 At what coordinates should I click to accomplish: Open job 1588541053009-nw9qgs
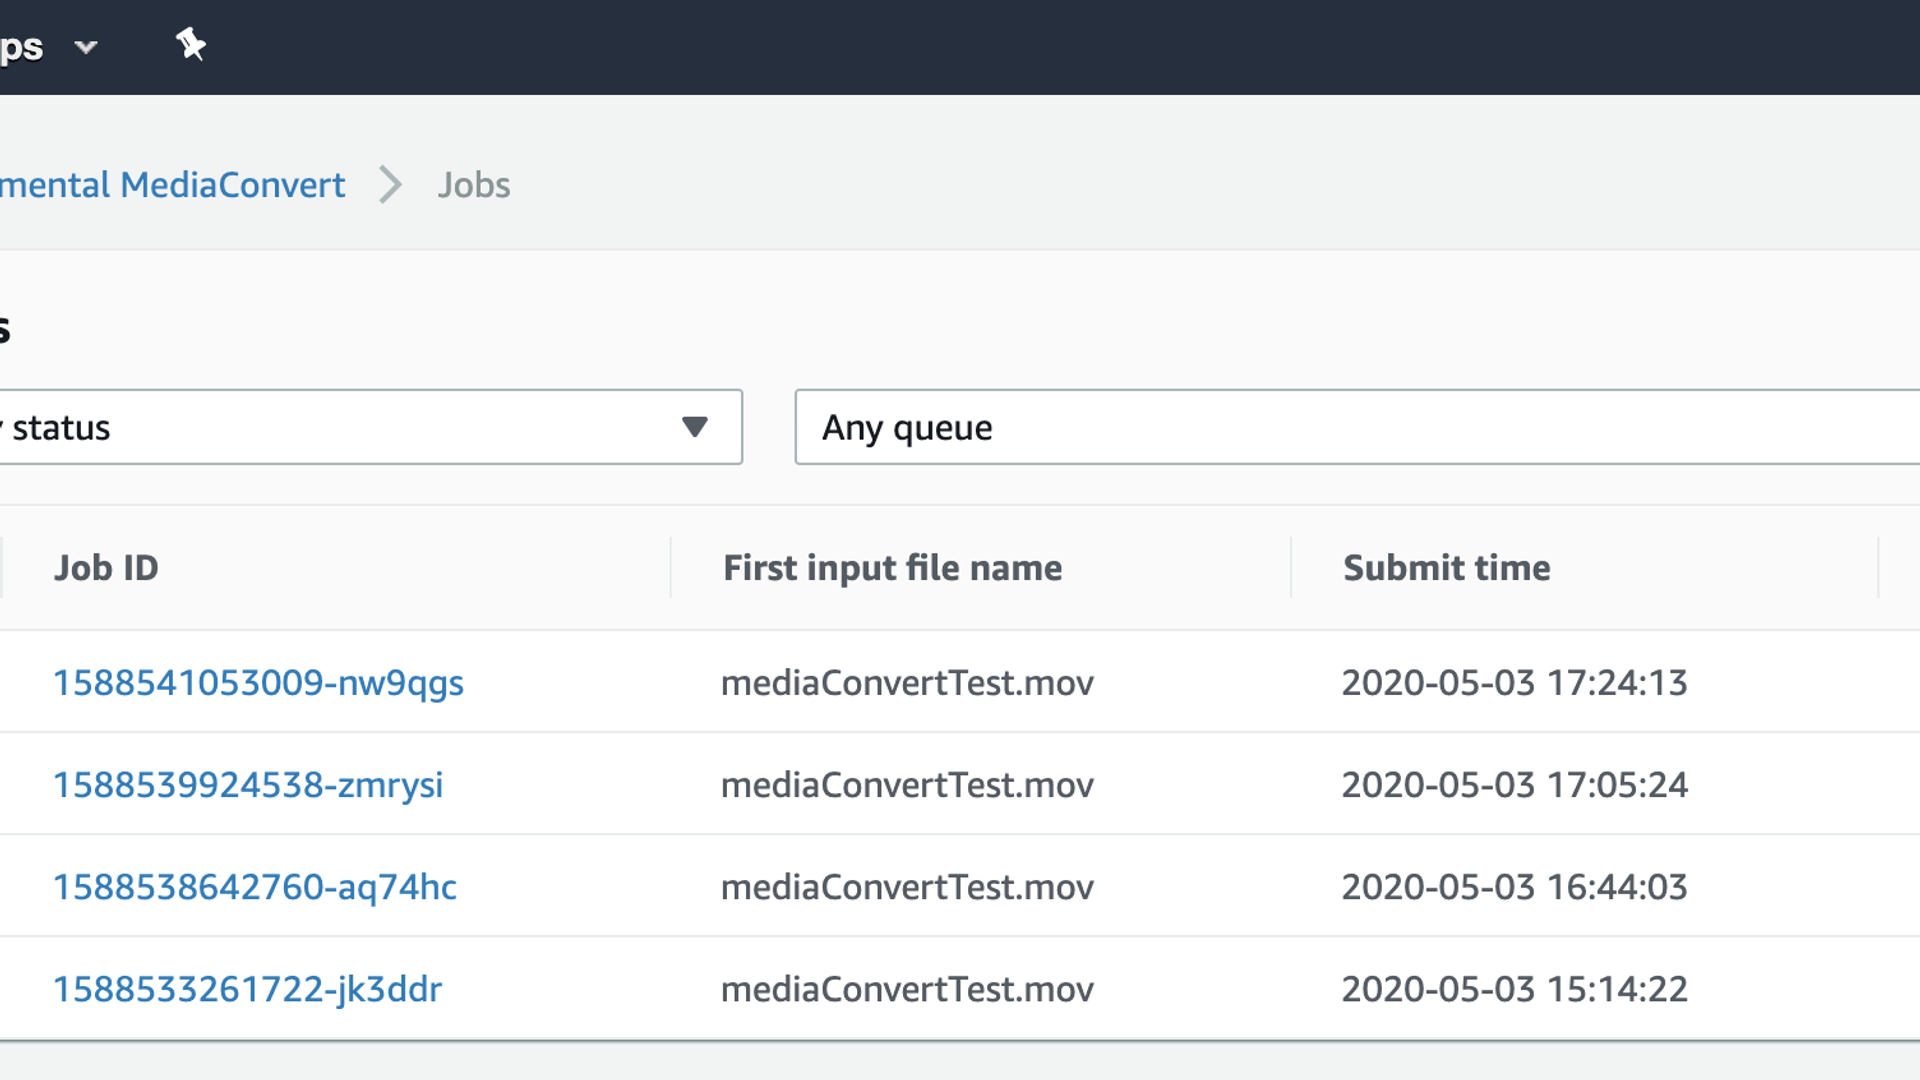(x=258, y=683)
